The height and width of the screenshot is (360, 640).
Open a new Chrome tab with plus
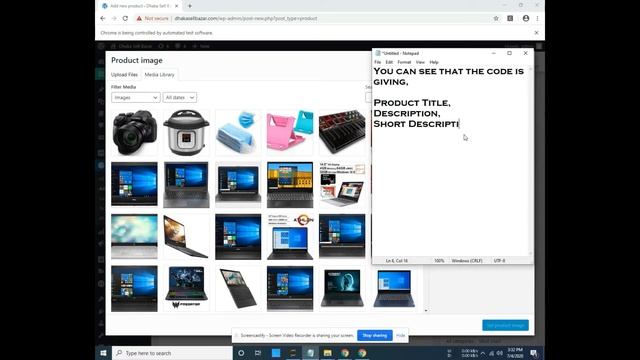tap(190, 6)
